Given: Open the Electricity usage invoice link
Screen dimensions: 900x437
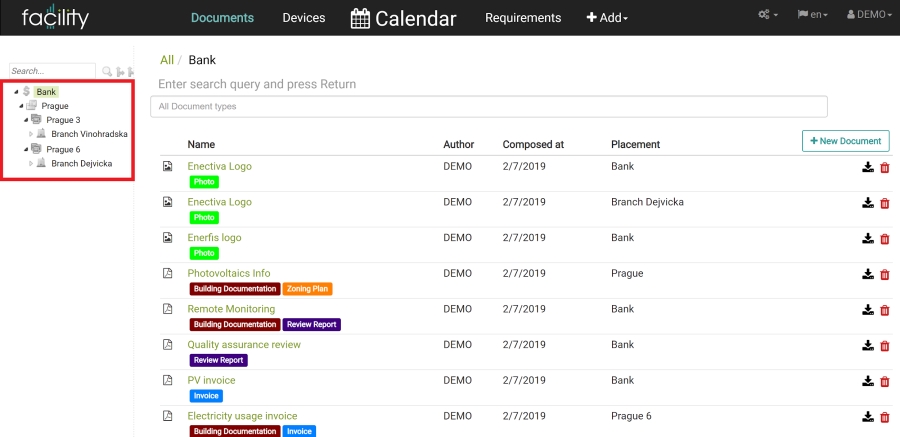Looking at the screenshot, I should pos(242,416).
